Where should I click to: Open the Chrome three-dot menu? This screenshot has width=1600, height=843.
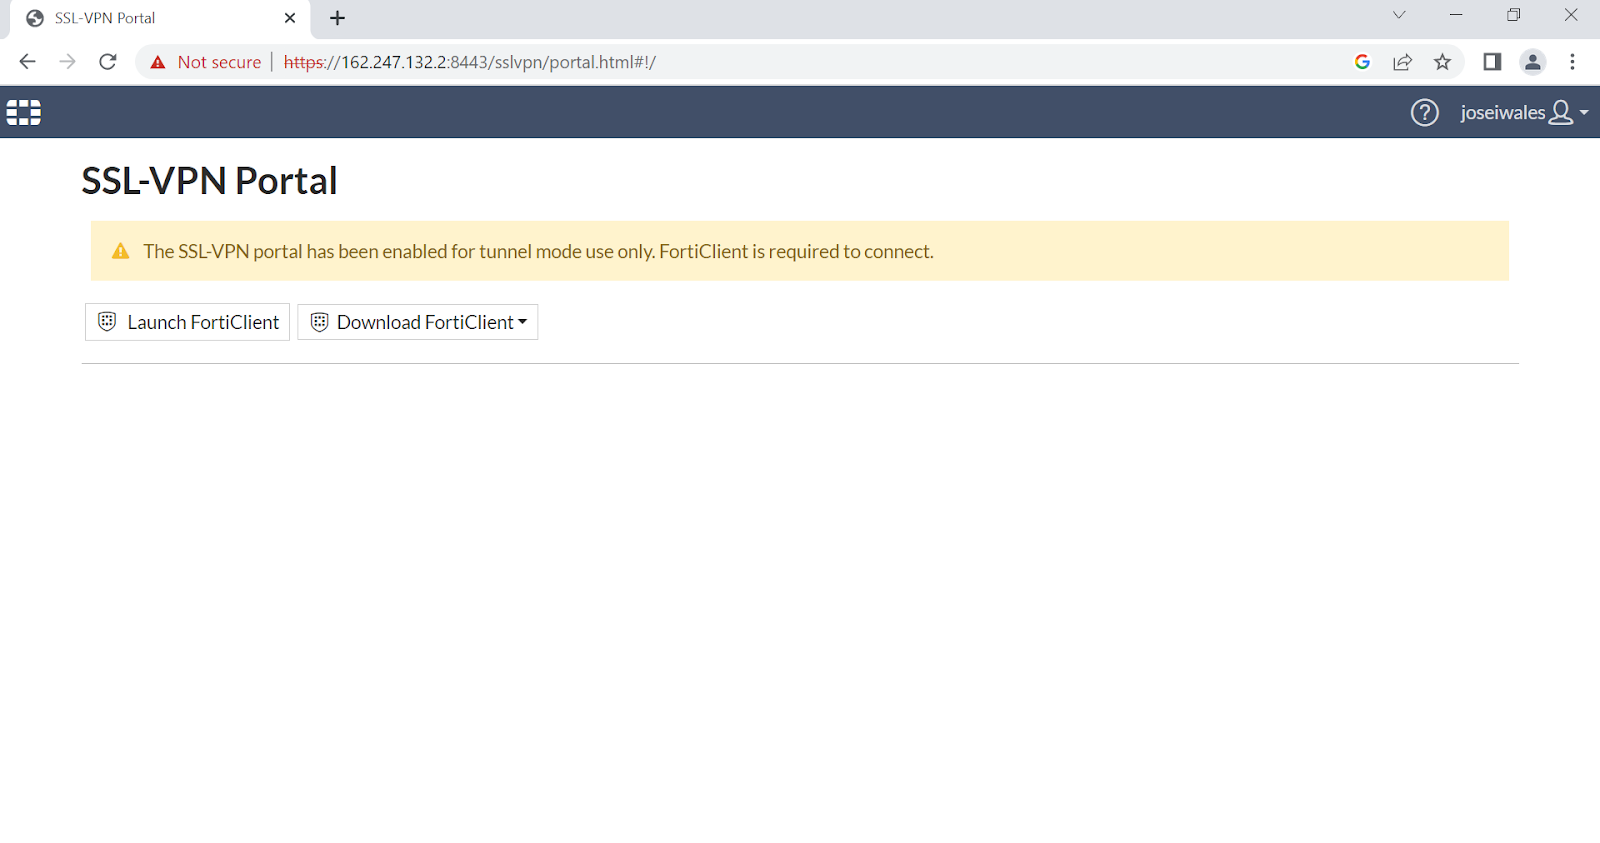click(x=1572, y=62)
